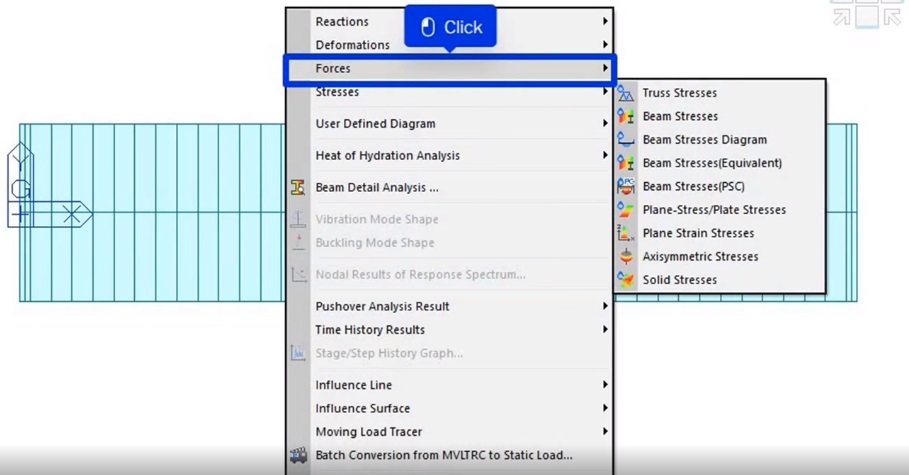
Task: Click the global axis orientation icon
Action: point(49,186)
